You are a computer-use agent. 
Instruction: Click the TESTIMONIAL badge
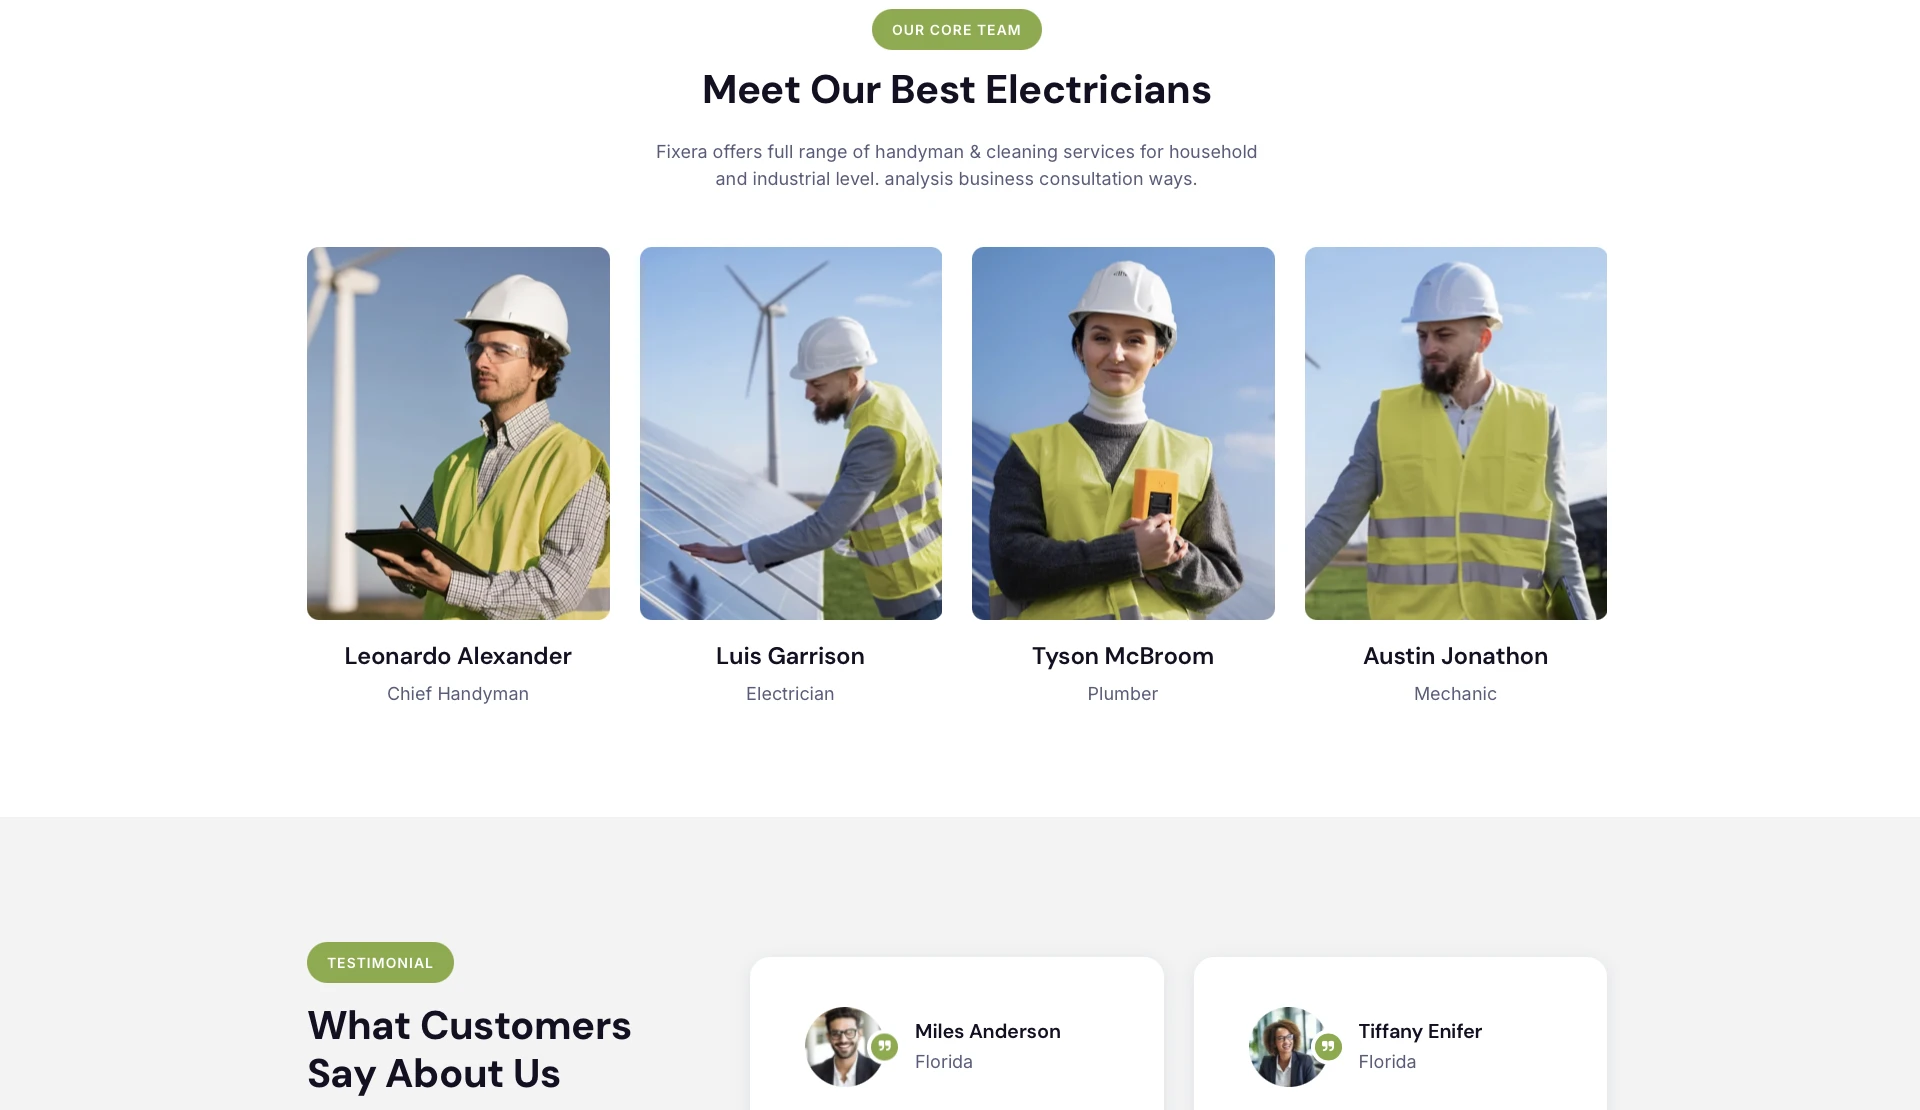point(380,963)
